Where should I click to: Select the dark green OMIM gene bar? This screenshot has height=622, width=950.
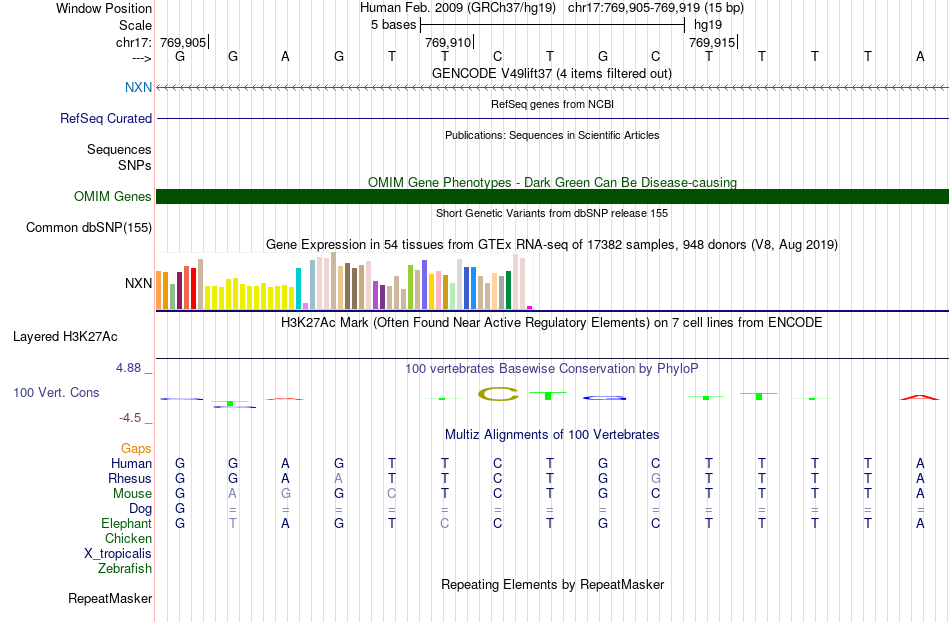[552, 196]
